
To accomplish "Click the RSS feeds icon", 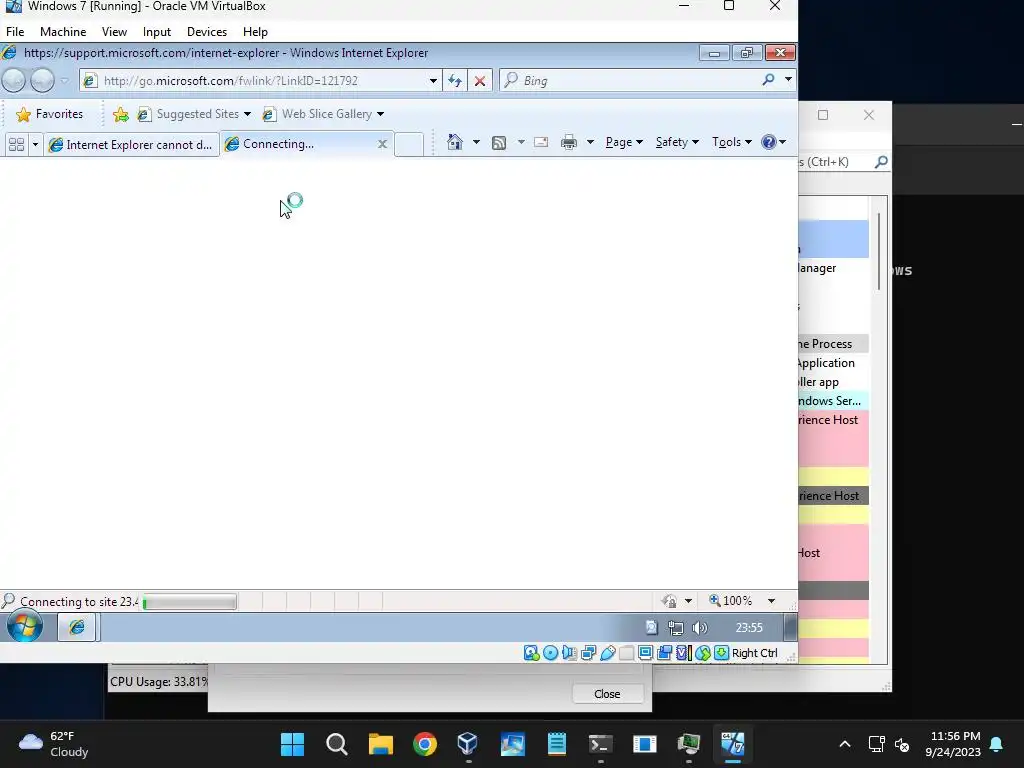I will tap(499, 143).
